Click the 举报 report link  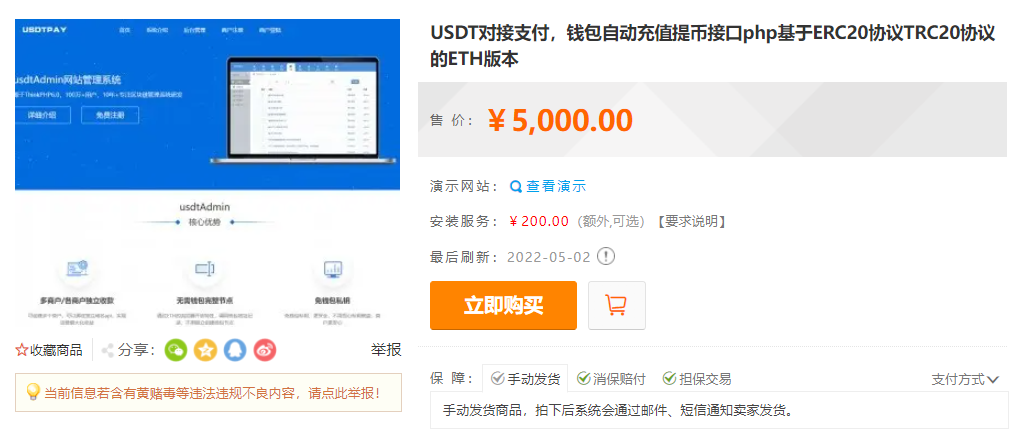click(386, 350)
